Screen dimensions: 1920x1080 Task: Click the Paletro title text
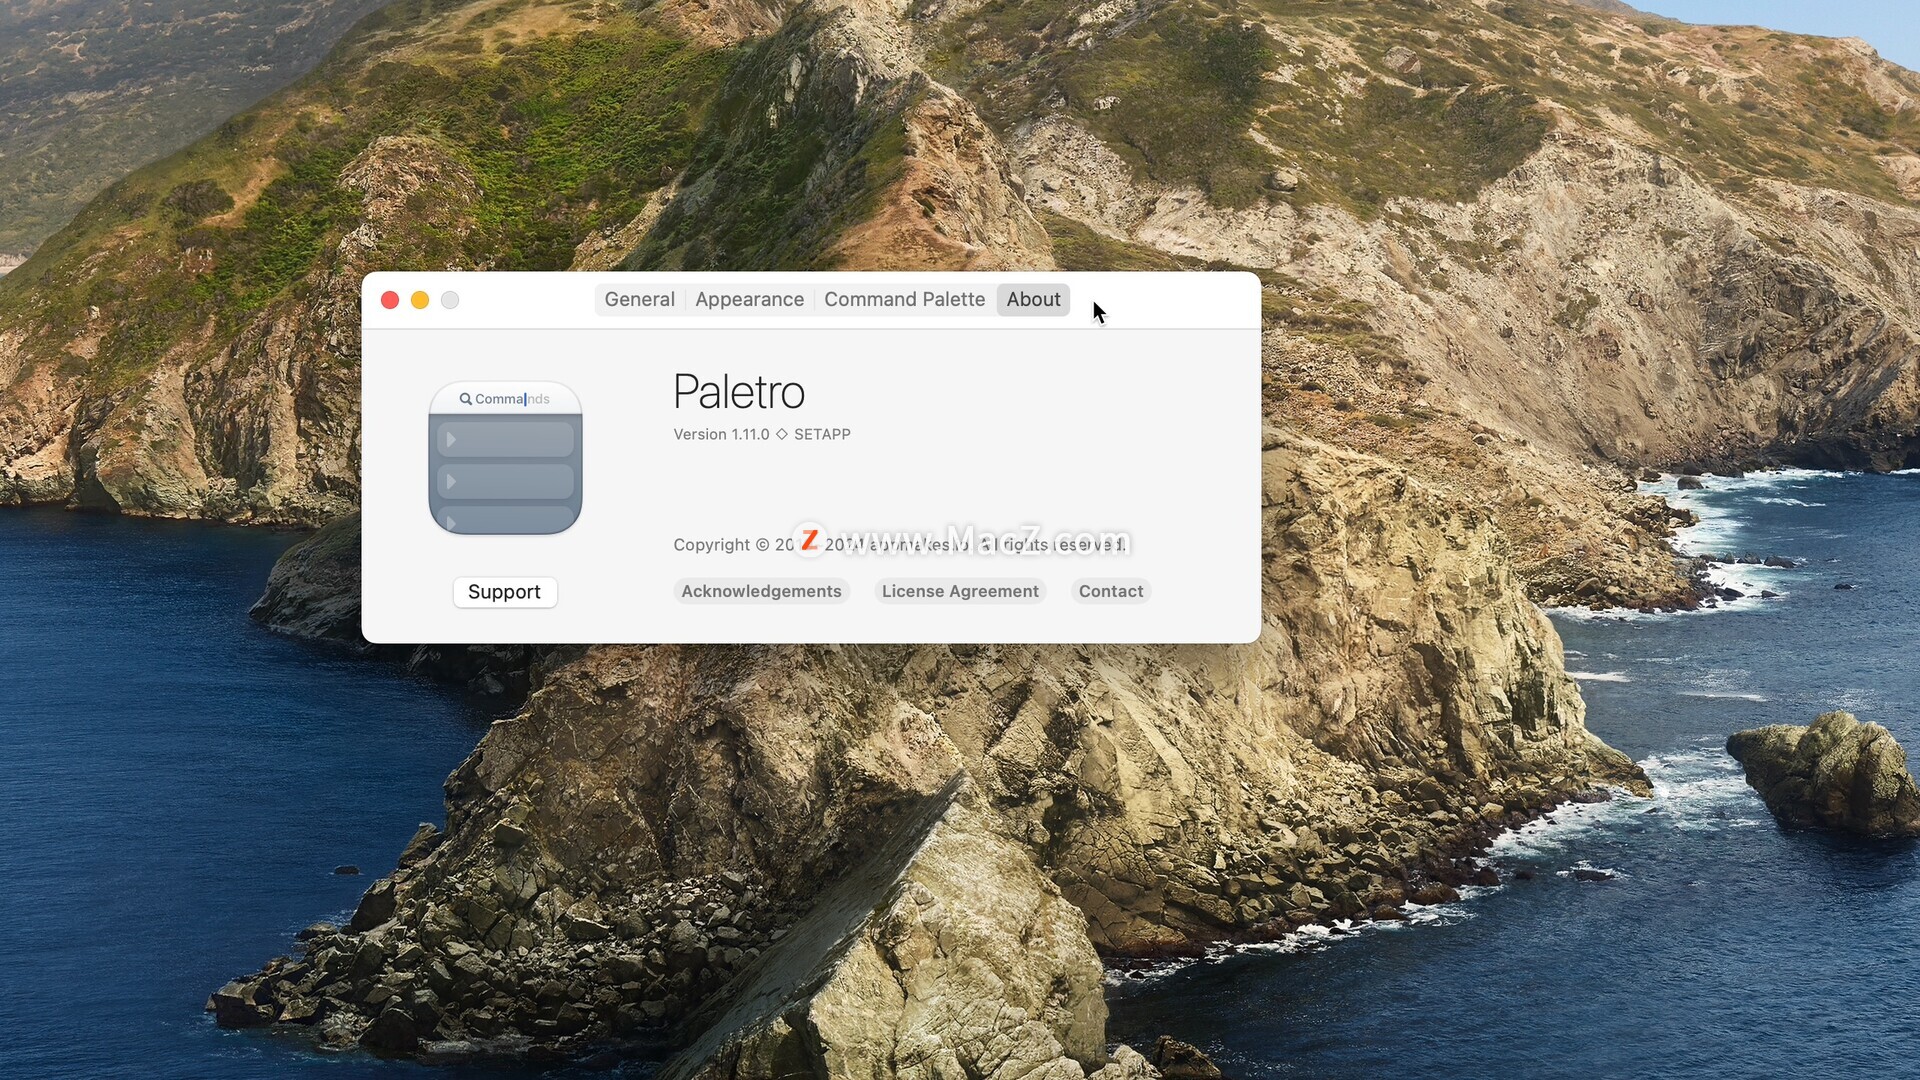click(738, 392)
